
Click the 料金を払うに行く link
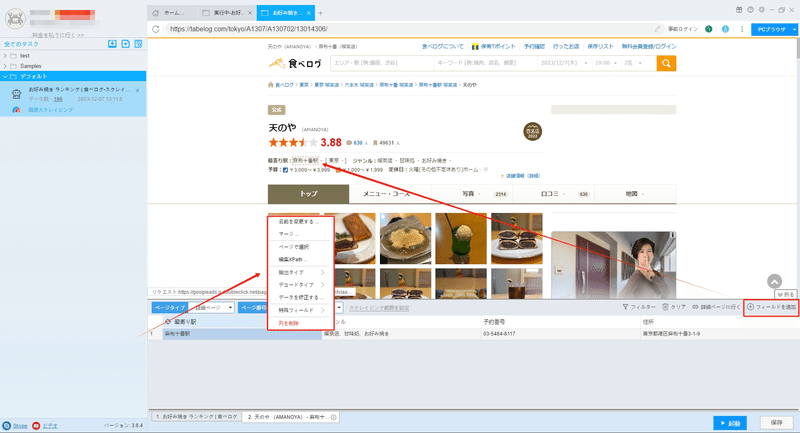[x=58, y=35]
